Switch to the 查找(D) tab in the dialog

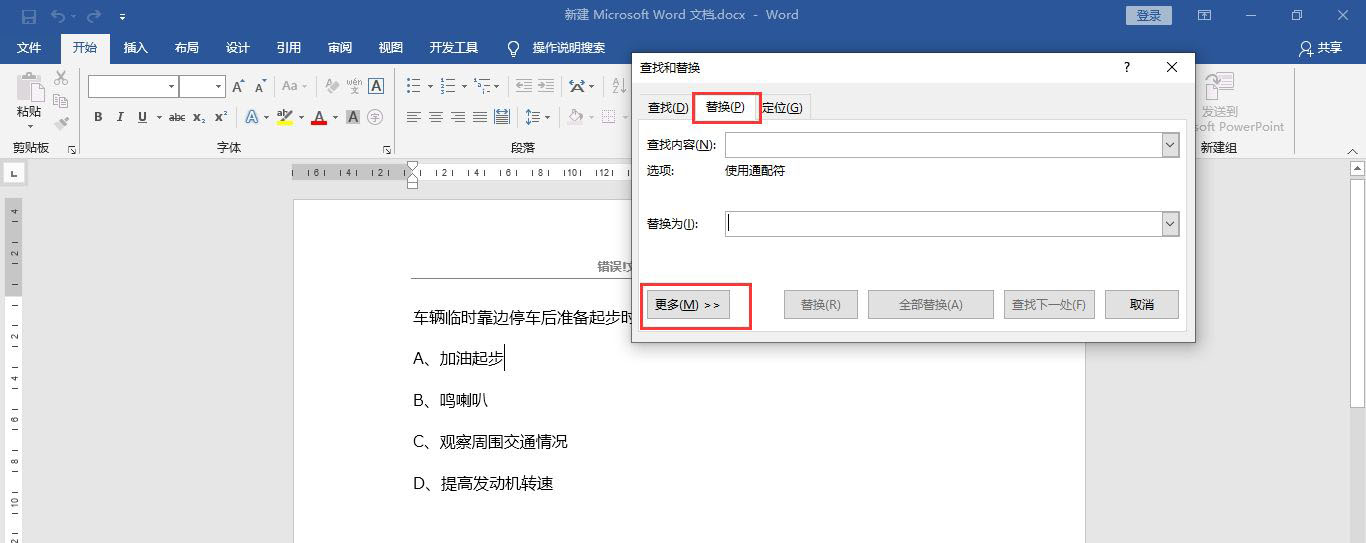coord(668,108)
